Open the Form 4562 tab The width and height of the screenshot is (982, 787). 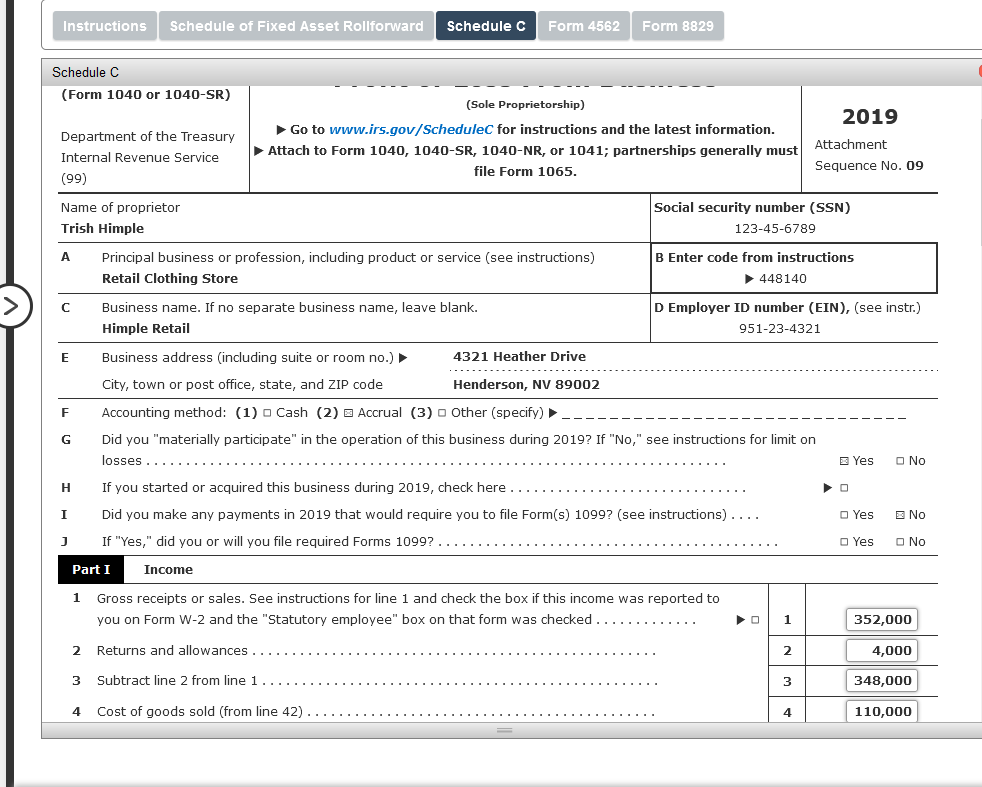click(584, 26)
